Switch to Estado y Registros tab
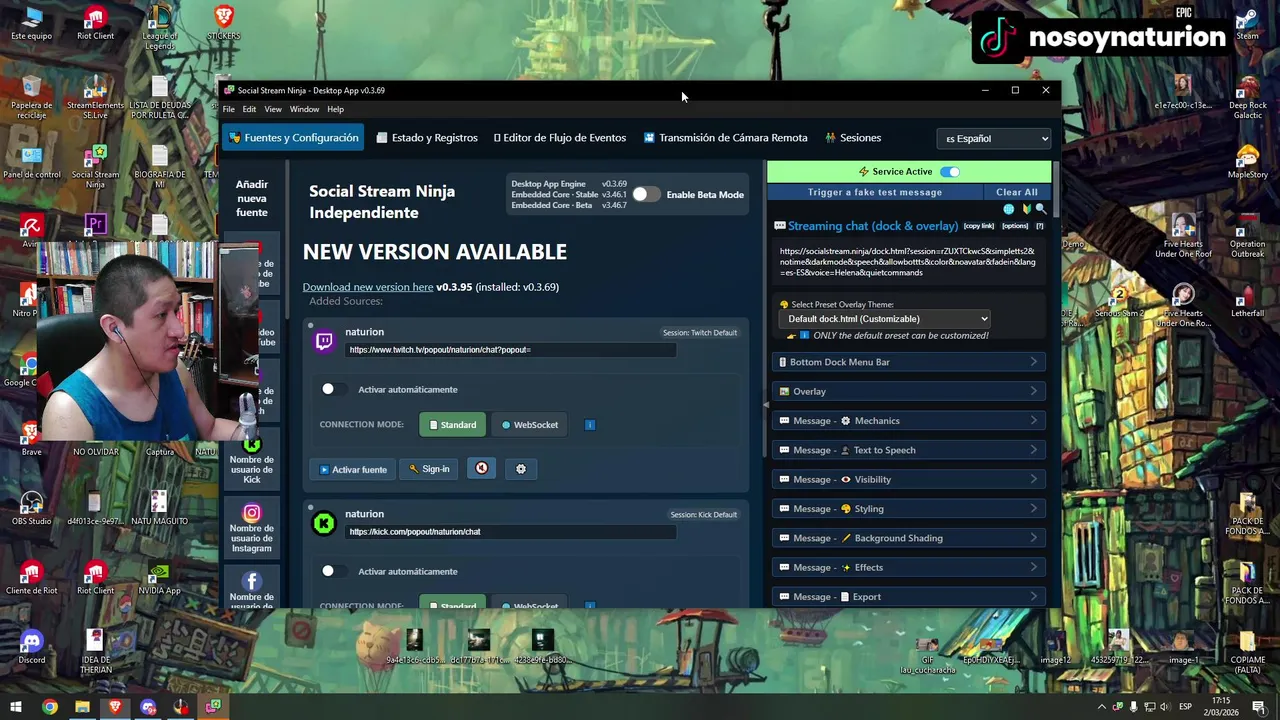Image resolution: width=1280 pixels, height=720 pixels. click(x=427, y=138)
